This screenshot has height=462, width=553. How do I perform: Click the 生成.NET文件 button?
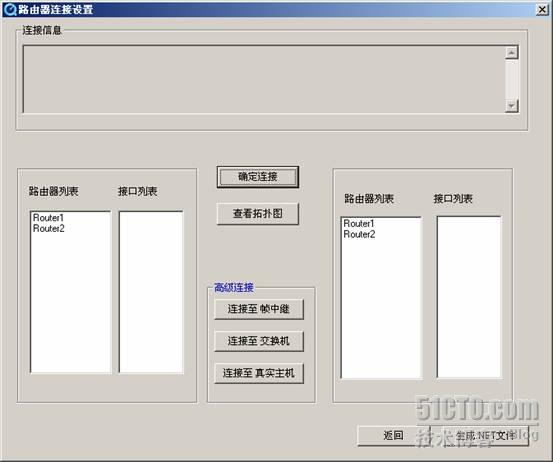(x=485, y=436)
